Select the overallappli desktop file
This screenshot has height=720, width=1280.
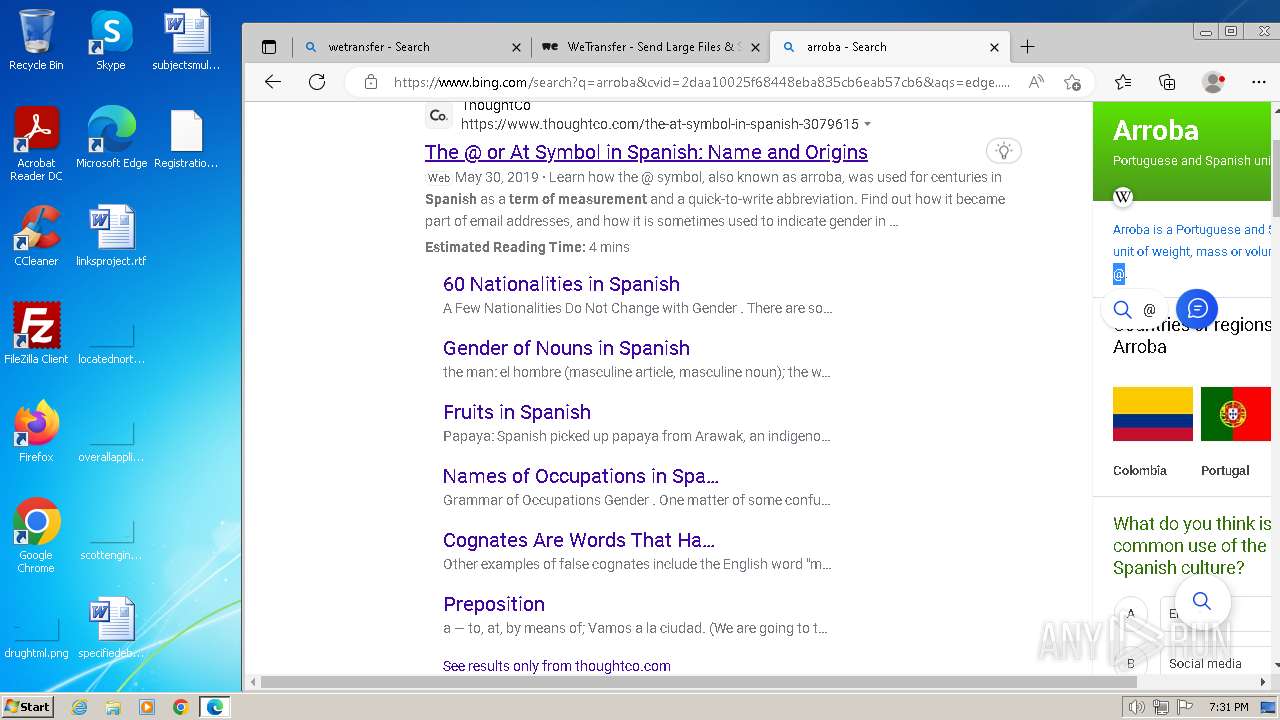[x=111, y=442]
